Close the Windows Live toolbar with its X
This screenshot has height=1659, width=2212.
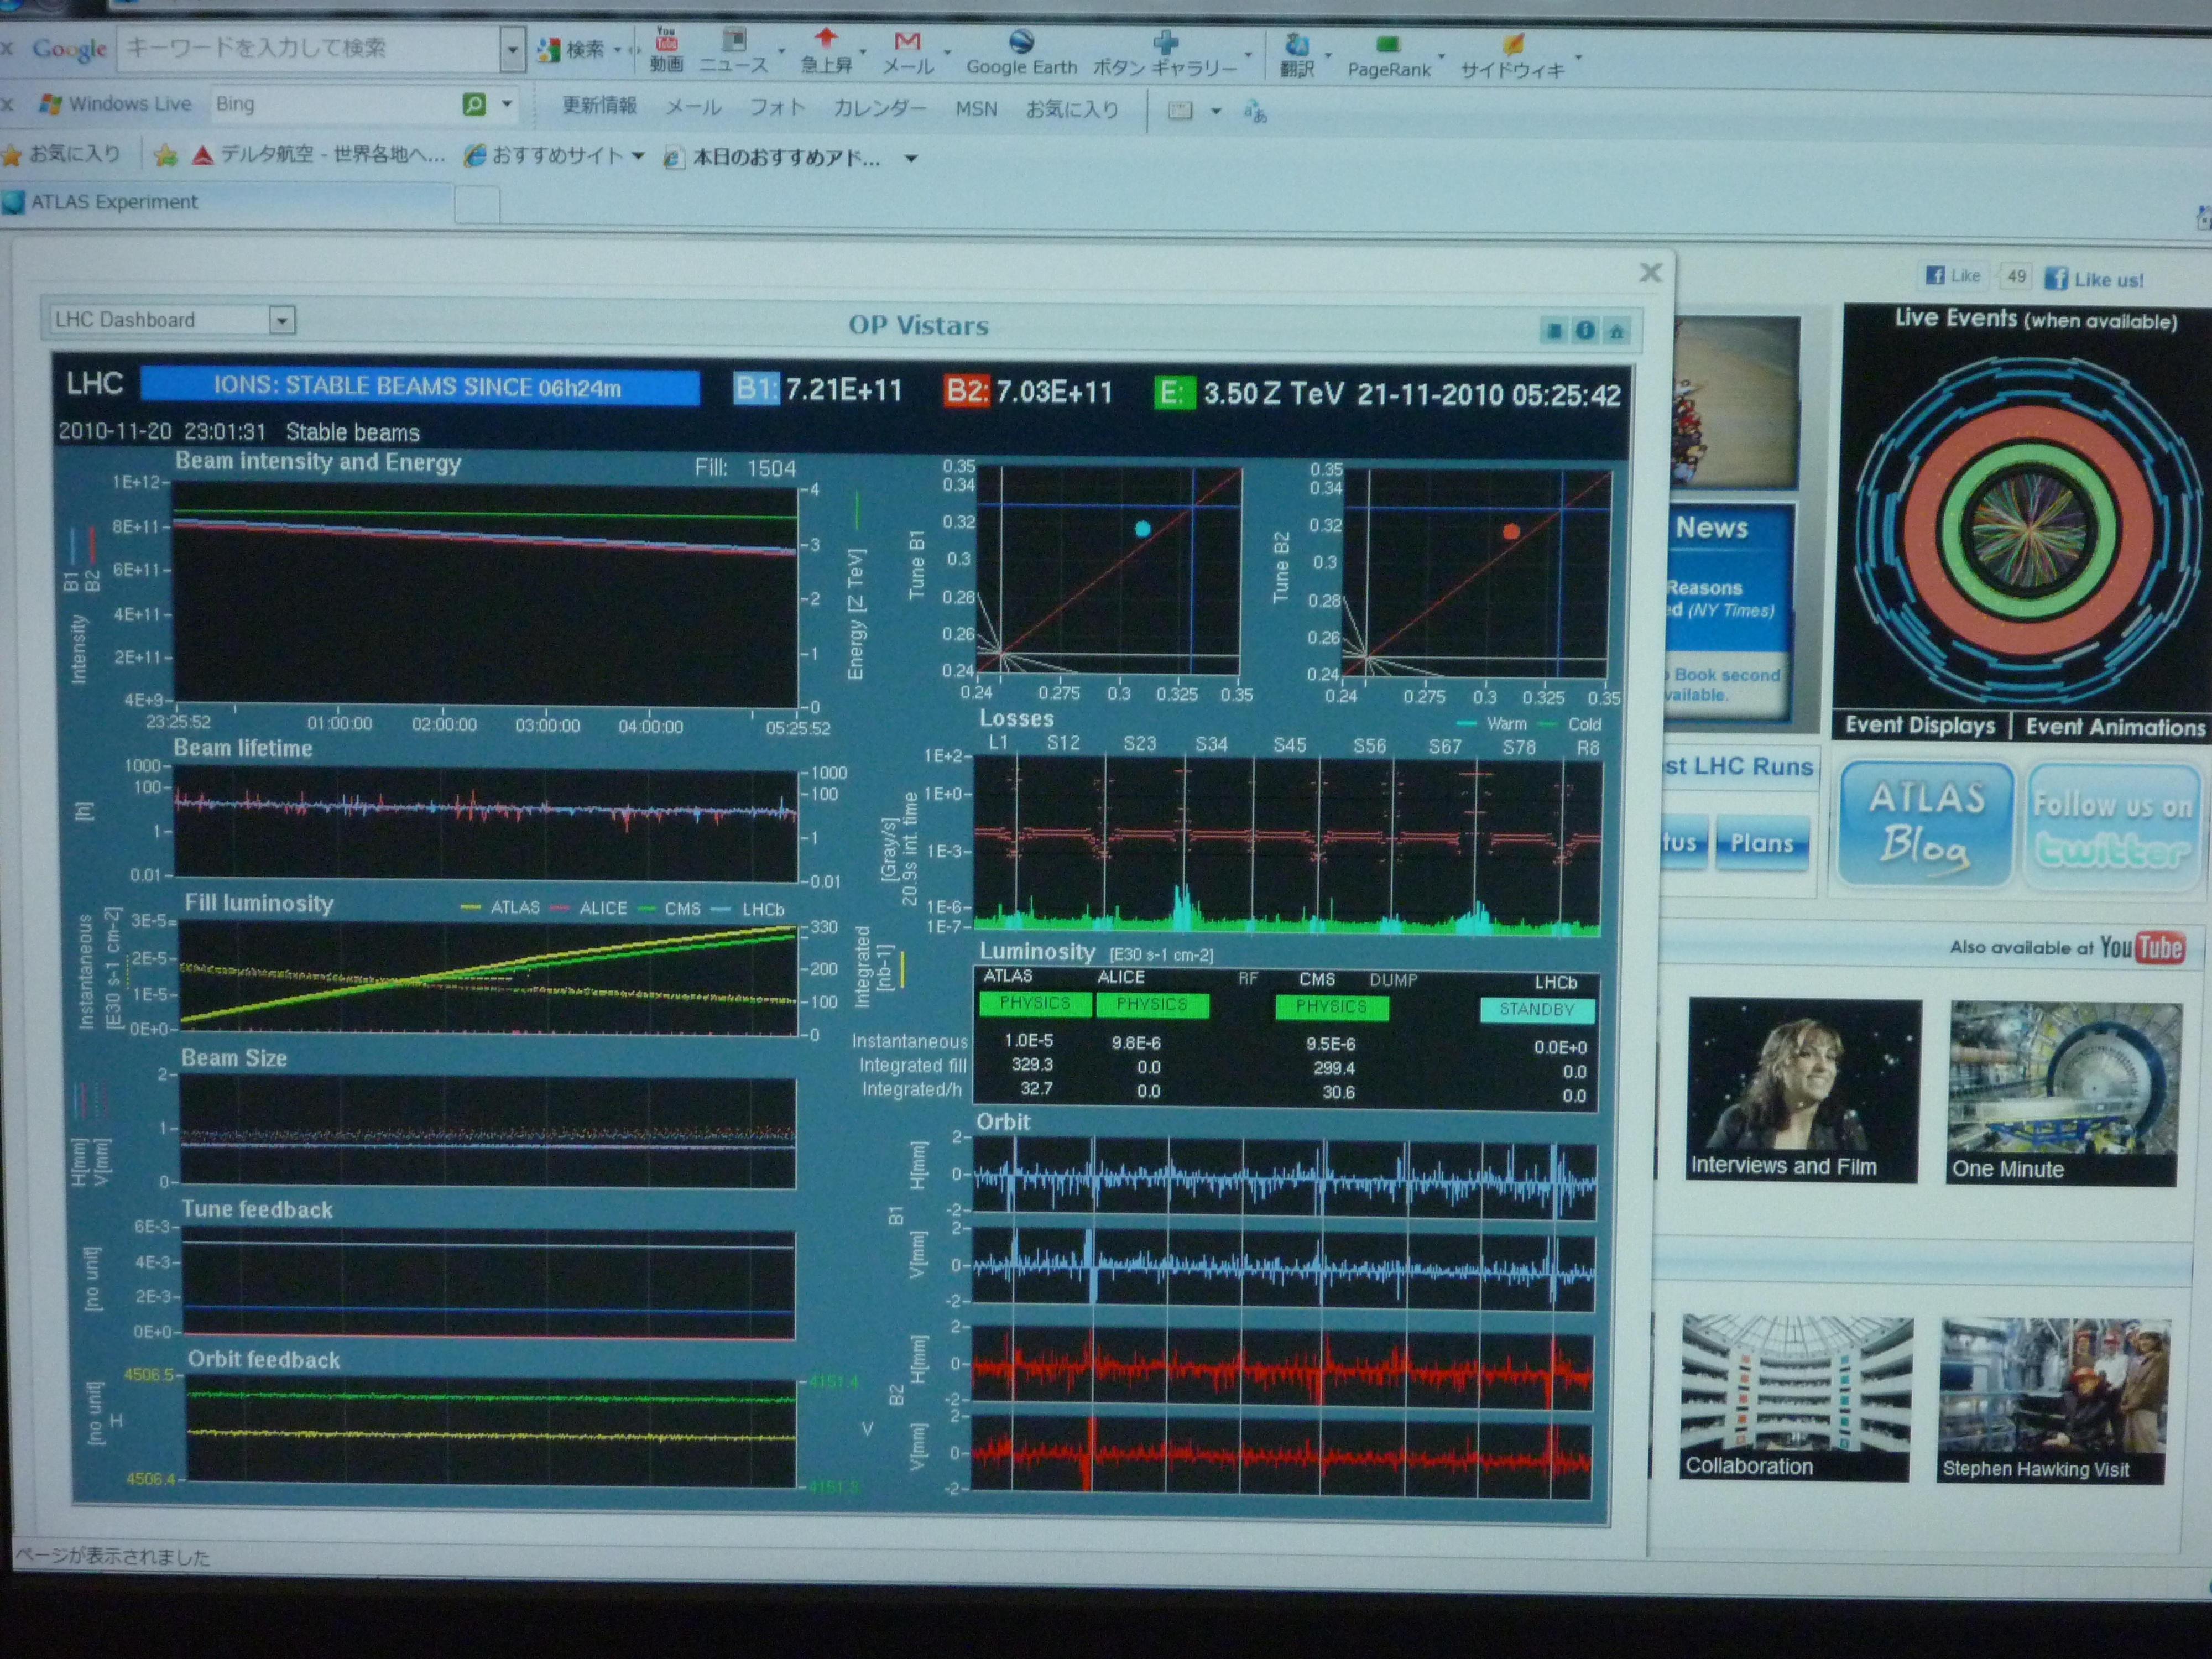pyautogui.click(x=6, y=103)
